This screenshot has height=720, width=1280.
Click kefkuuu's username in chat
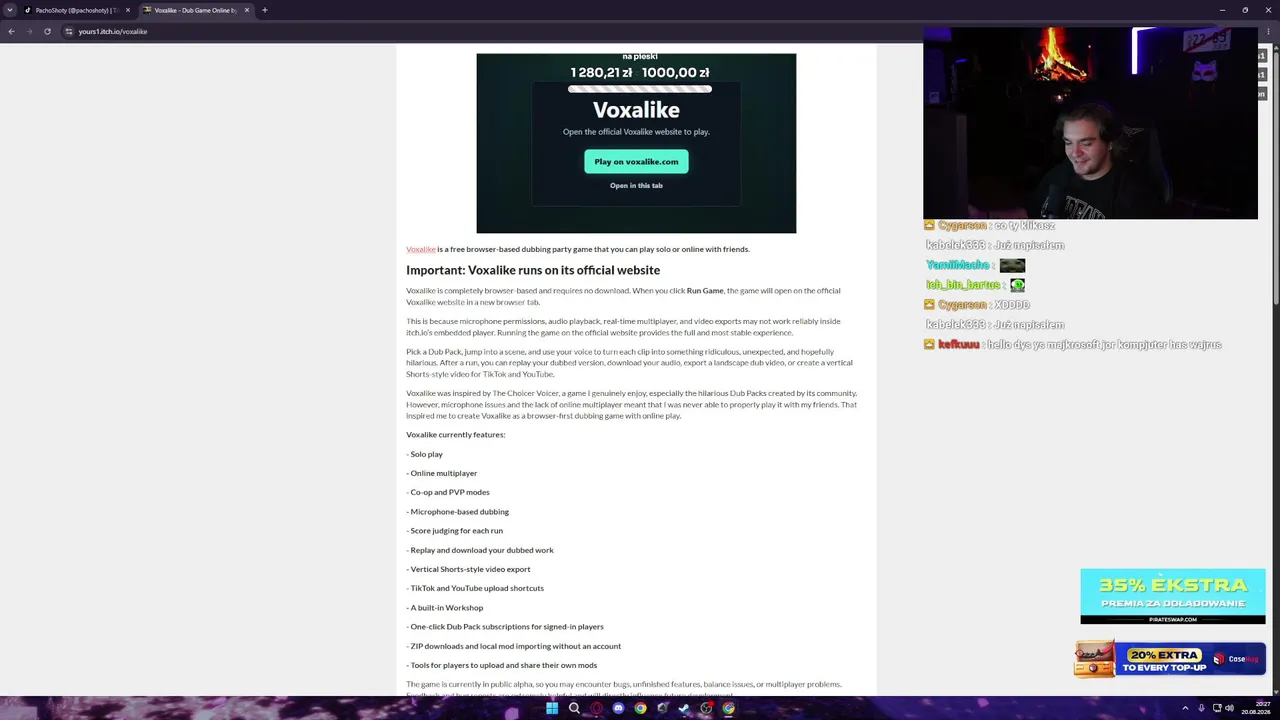(959, 344)
